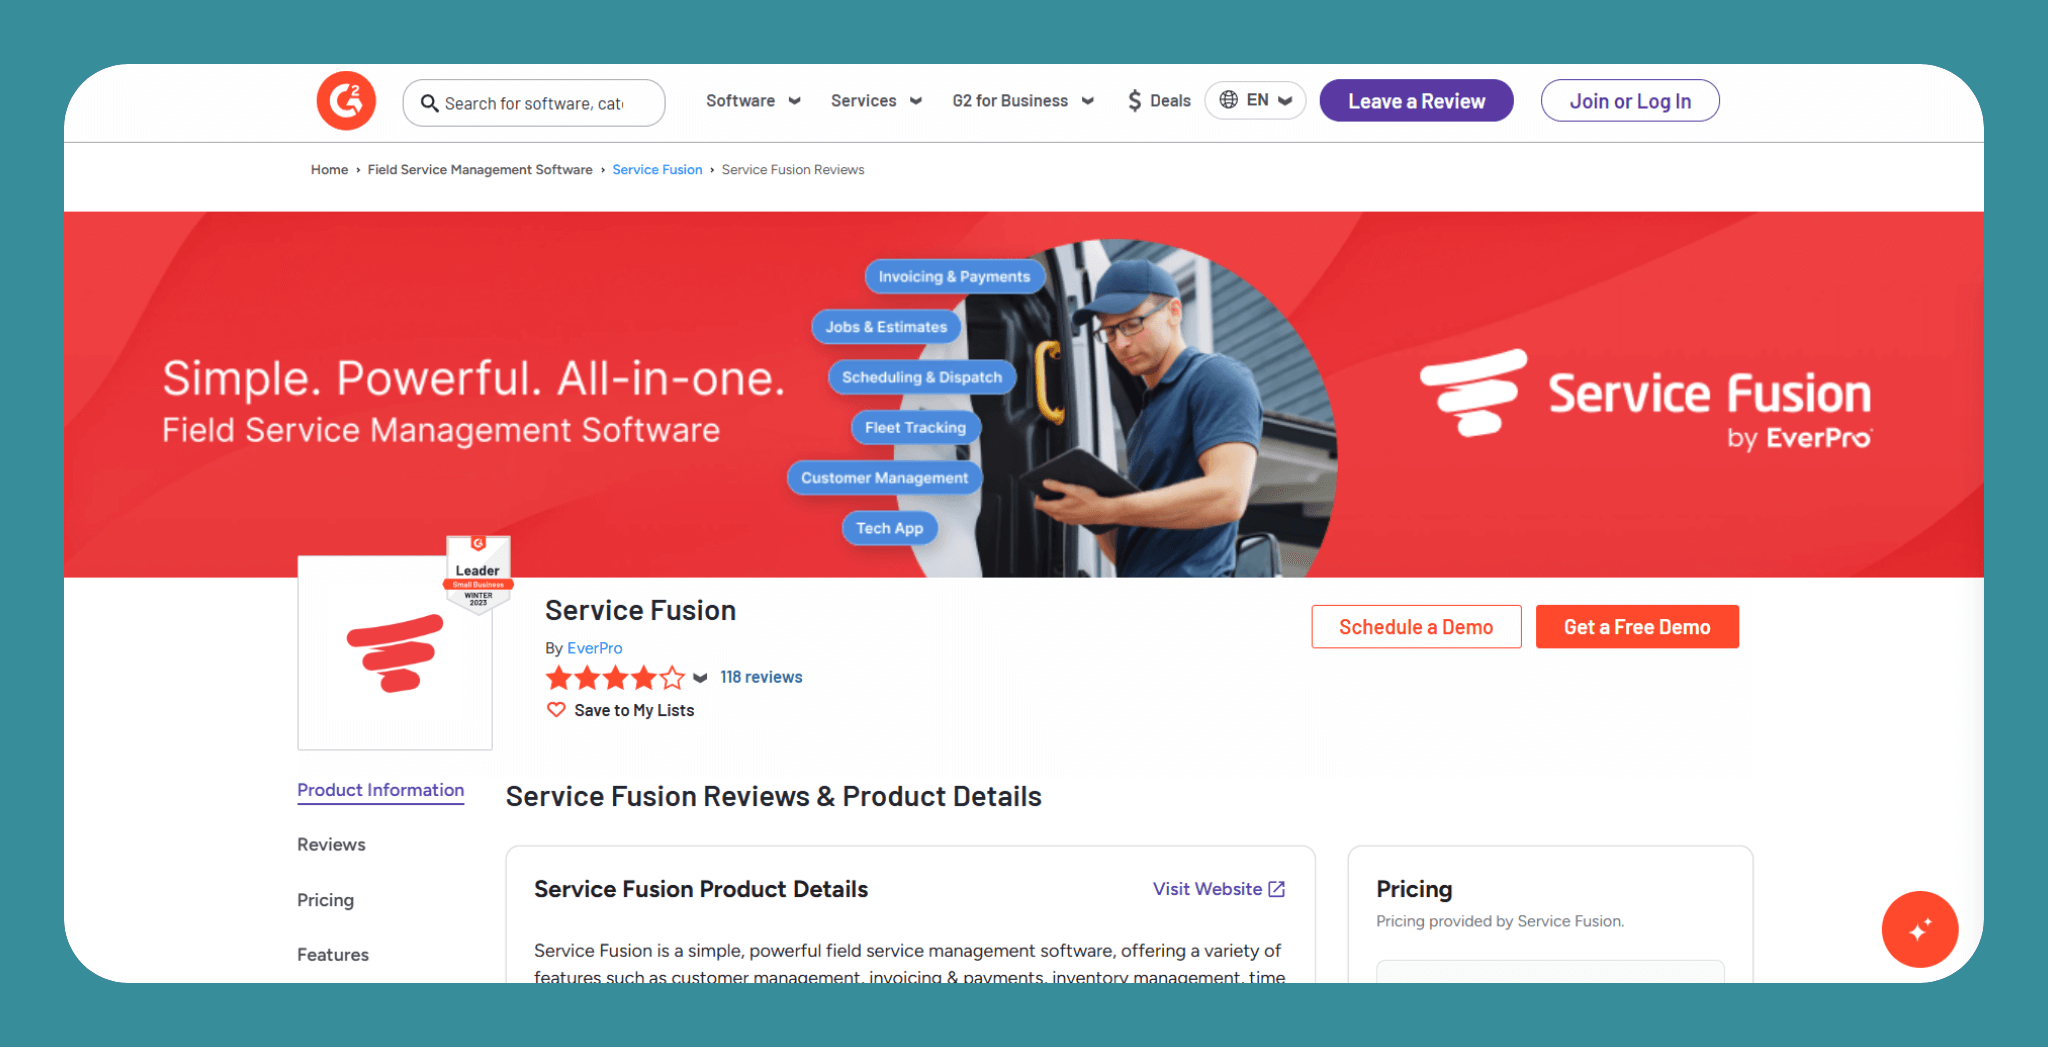Click the star rating row
Image resolution: width=2048 pixels, height=1048 pixels.
point(615,678)
